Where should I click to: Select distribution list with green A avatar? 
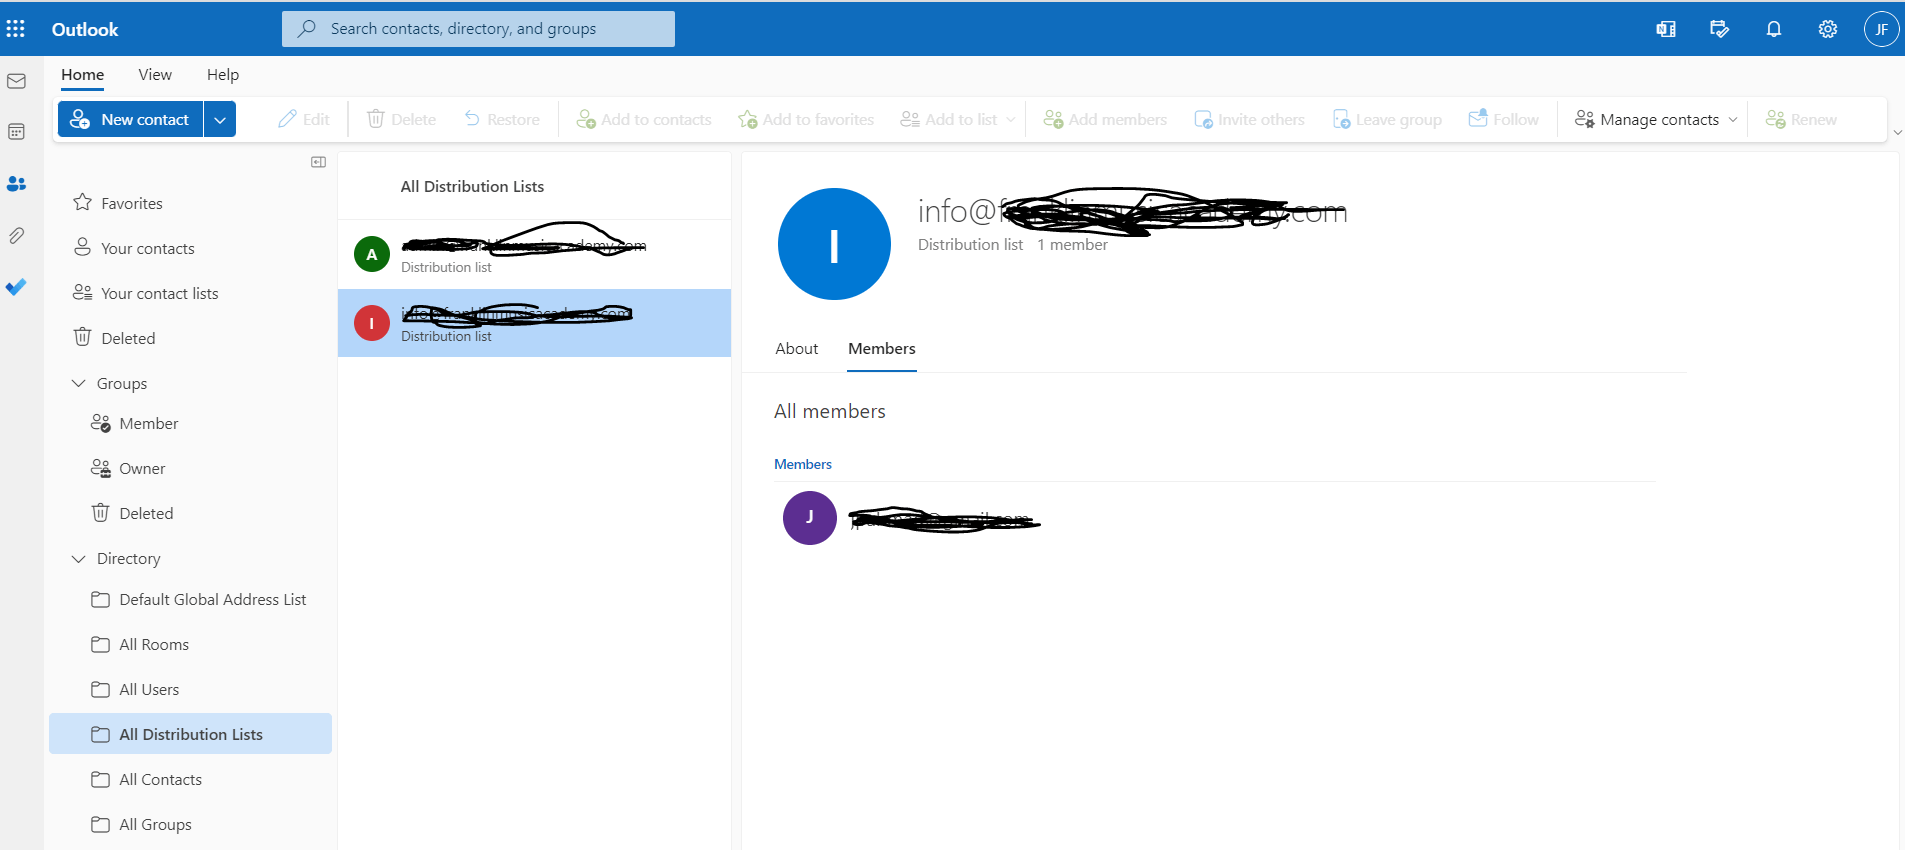pyautogui.click(x=534, y=254)
